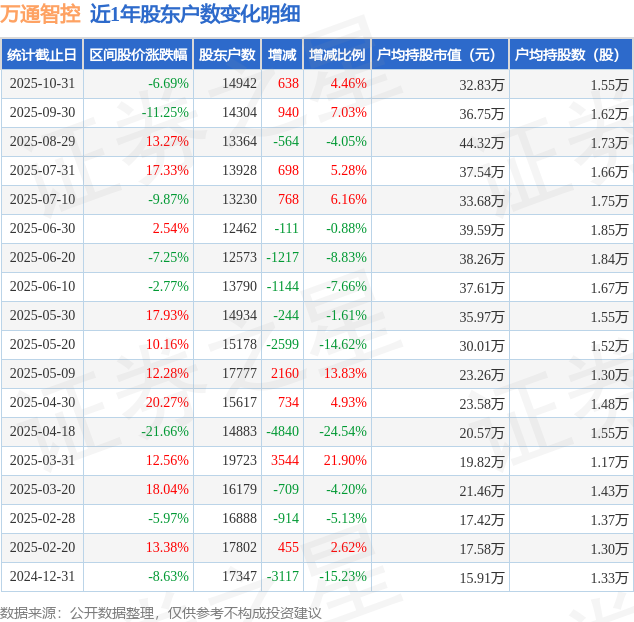This screenshot has width=634, height=622.
Task: Click the 2025-04-18 date cell
Action: (x=42, y=432)
